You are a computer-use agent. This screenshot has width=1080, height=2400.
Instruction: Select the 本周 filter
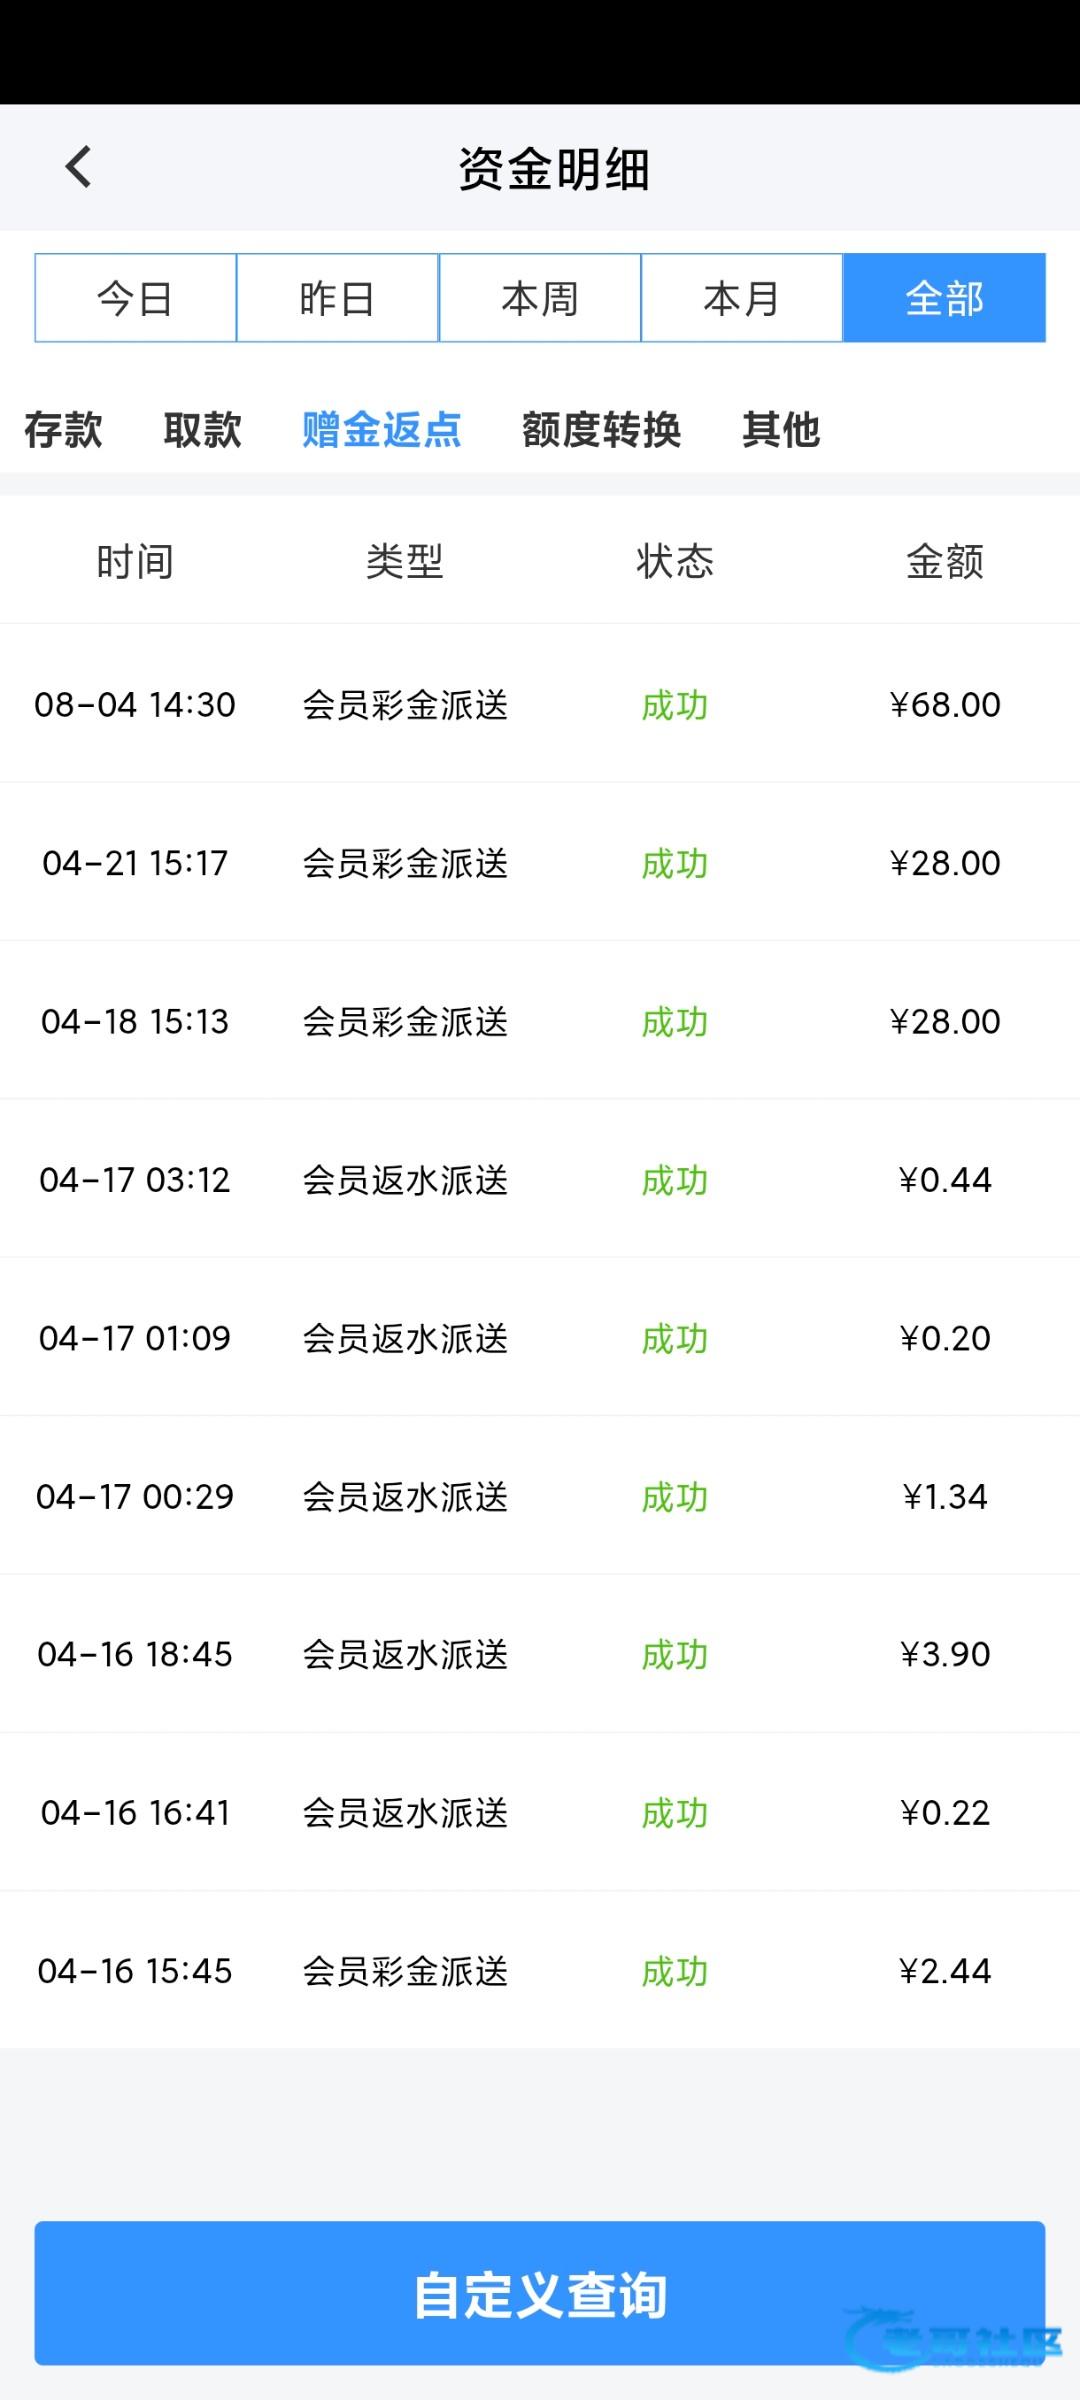[540, 298]
